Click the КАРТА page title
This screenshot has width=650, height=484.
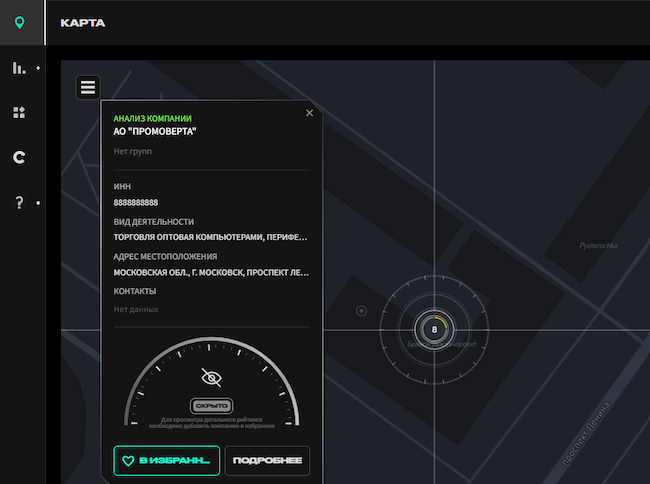pyautogui.click(x=83, y=23)
